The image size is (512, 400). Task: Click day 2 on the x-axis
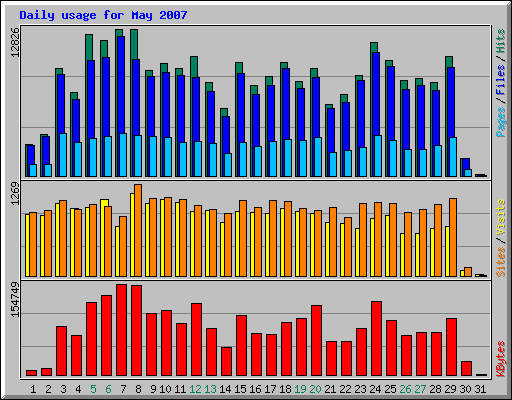click(x=48, y=389)
